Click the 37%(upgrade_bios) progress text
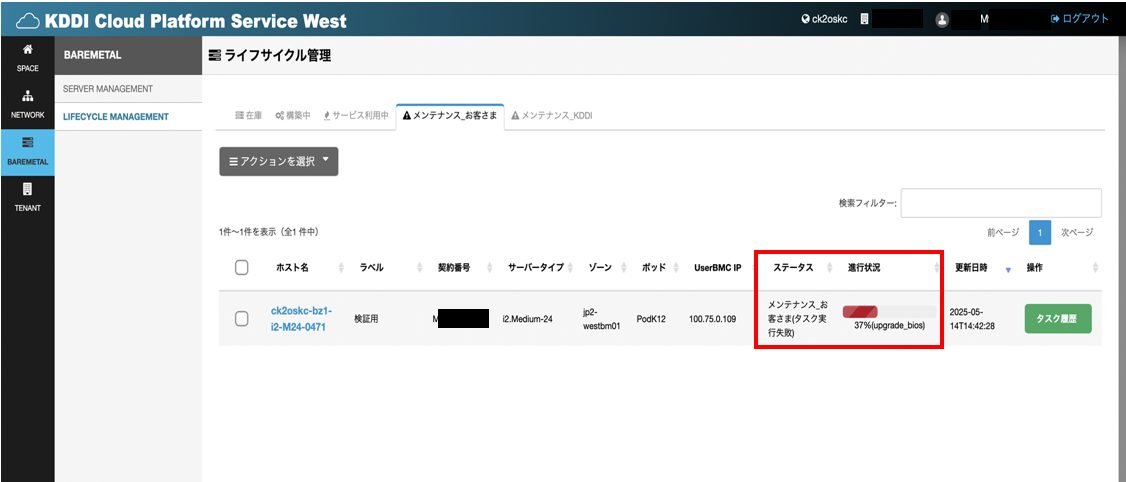 [x=889, y=326]
